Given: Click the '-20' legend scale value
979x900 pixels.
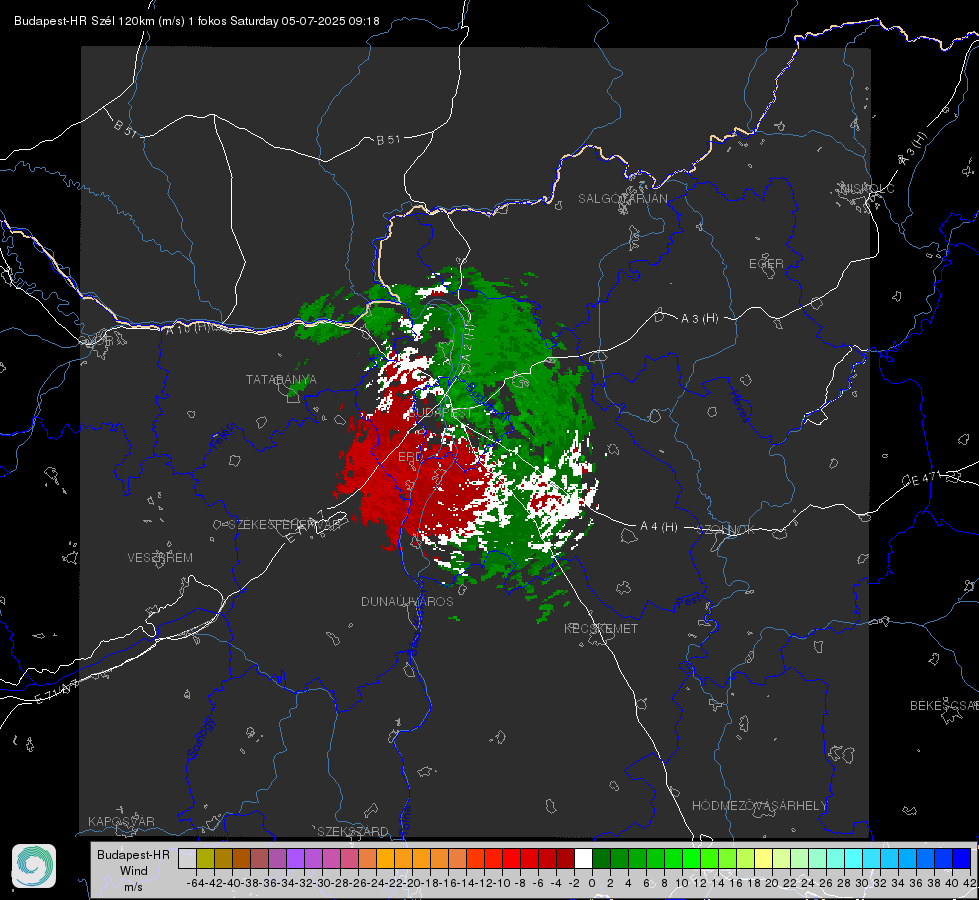Looking at the screenshot, I should [411, 883].
